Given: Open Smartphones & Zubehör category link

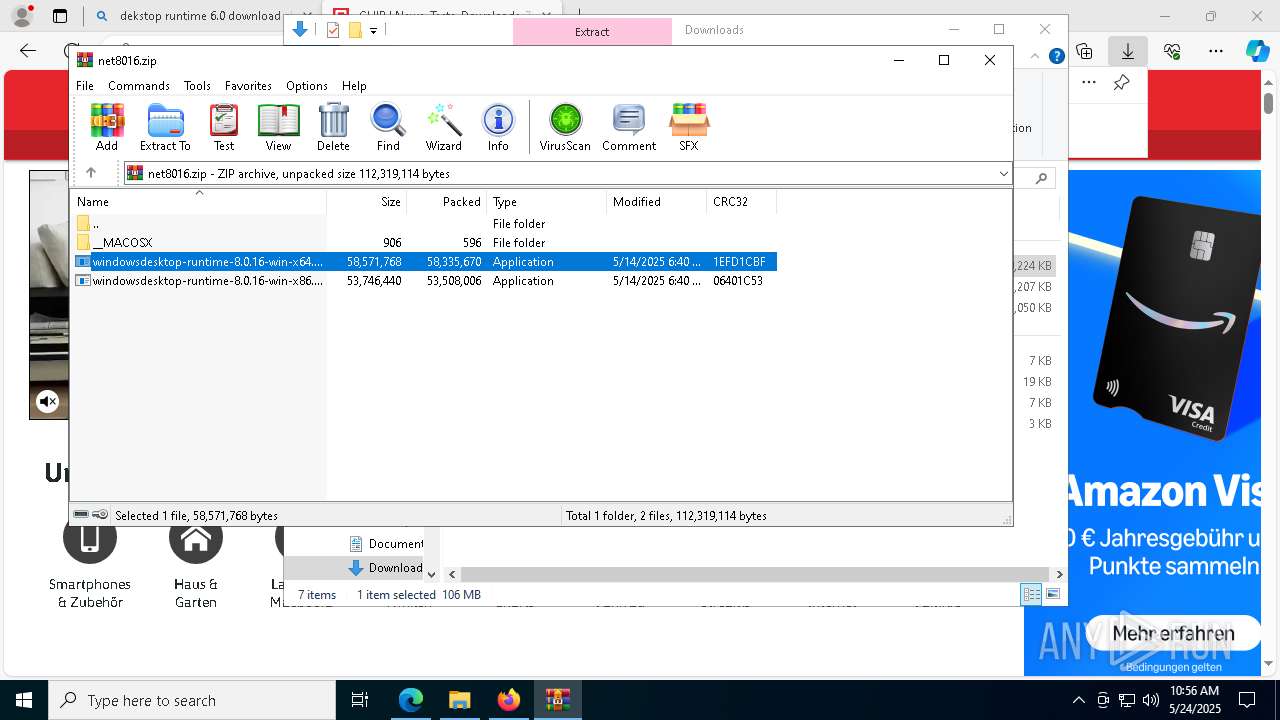Looking at the screenshot, I should (x=90, y=565).
